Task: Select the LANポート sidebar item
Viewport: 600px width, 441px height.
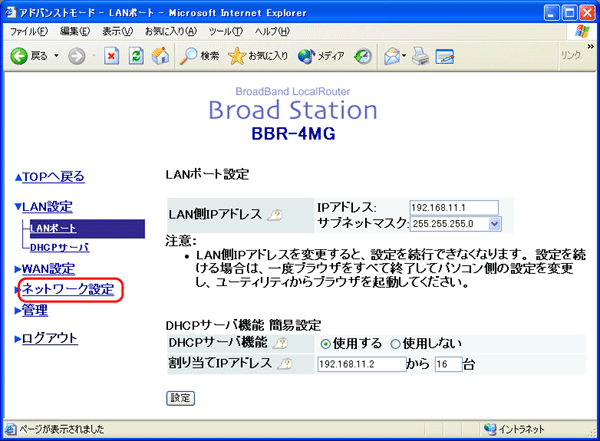Action: click(87, 229)
